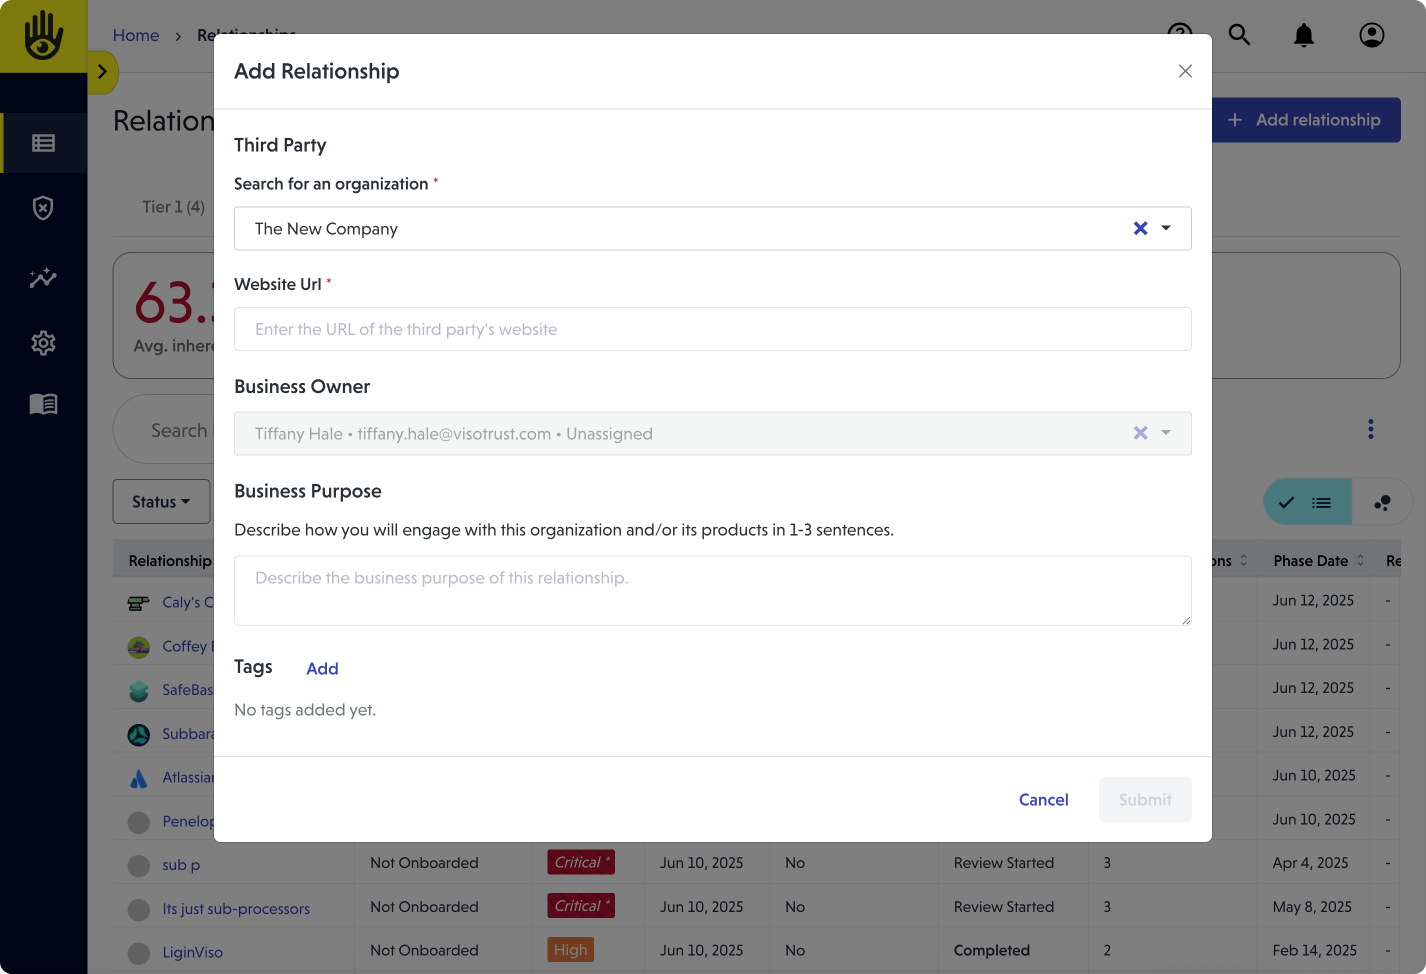Click the business purpose text area
This screenshot has width=1426, height=974.
[x=713, y=591]
